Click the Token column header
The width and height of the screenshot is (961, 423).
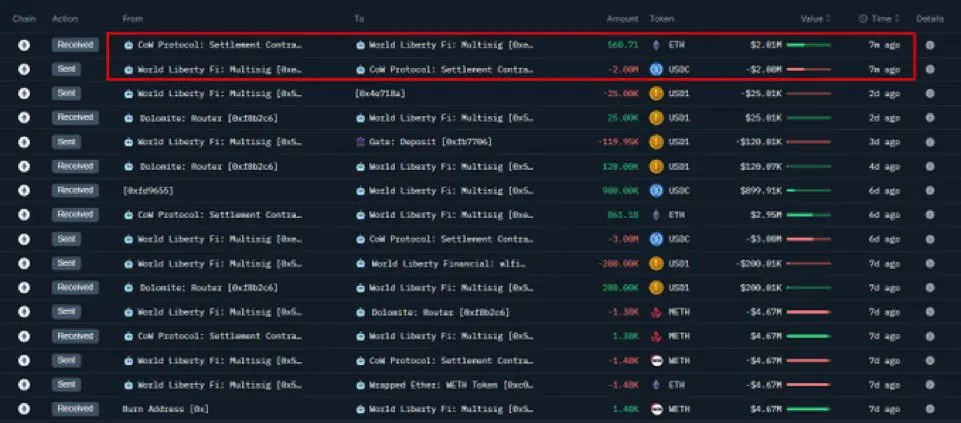coord(662,19)
